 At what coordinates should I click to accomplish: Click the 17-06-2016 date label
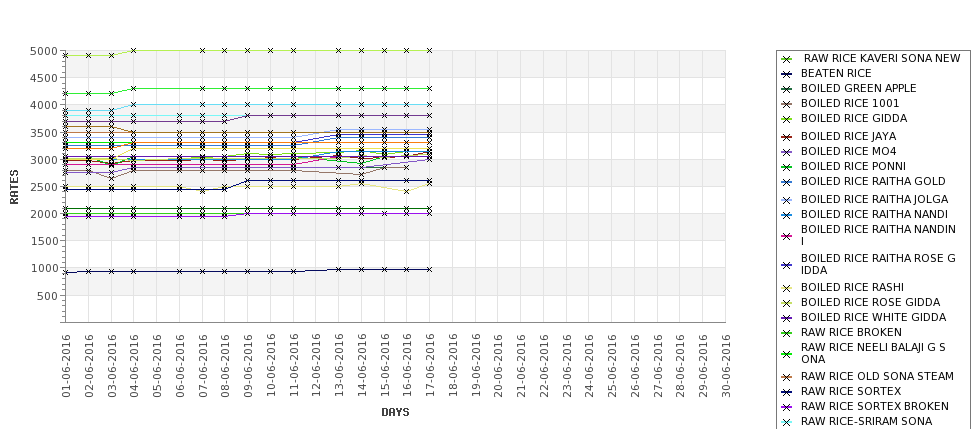click(430, 366)
